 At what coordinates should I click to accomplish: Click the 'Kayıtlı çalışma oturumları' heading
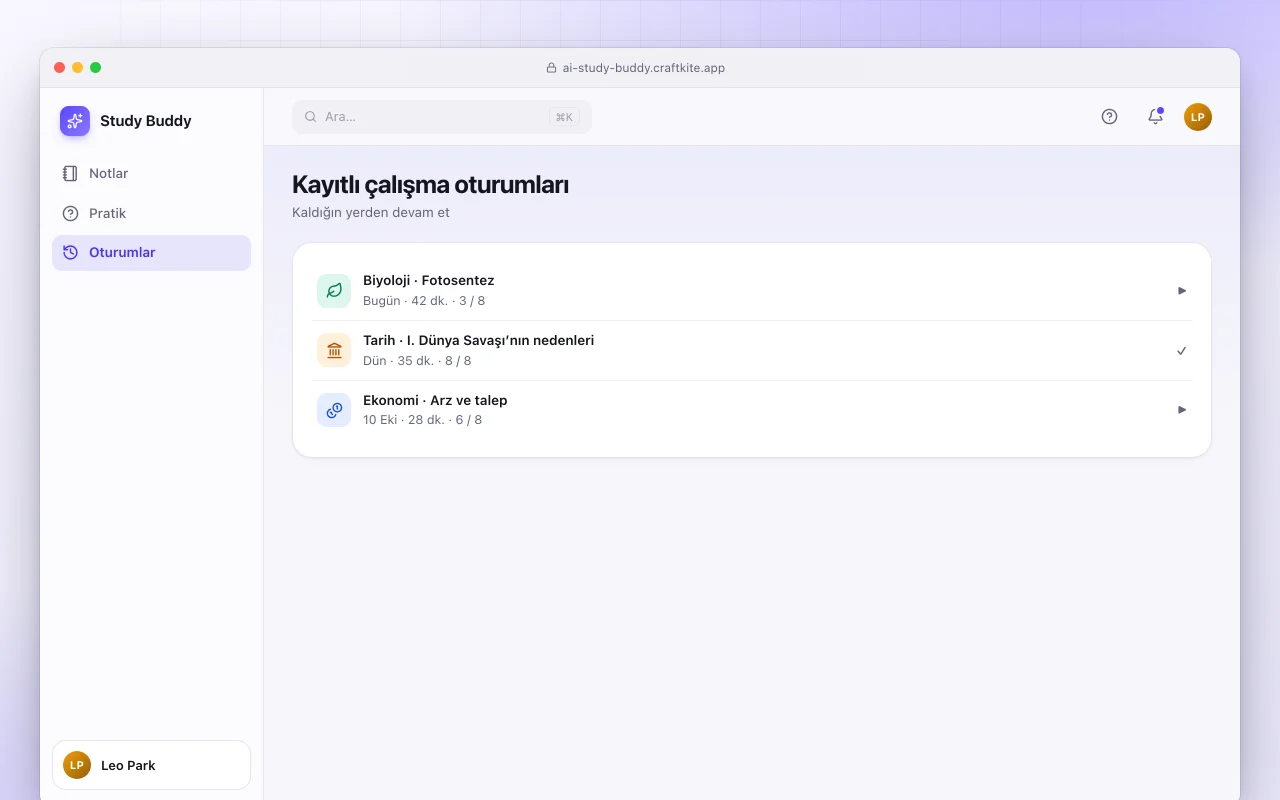(x=430, y=185)
